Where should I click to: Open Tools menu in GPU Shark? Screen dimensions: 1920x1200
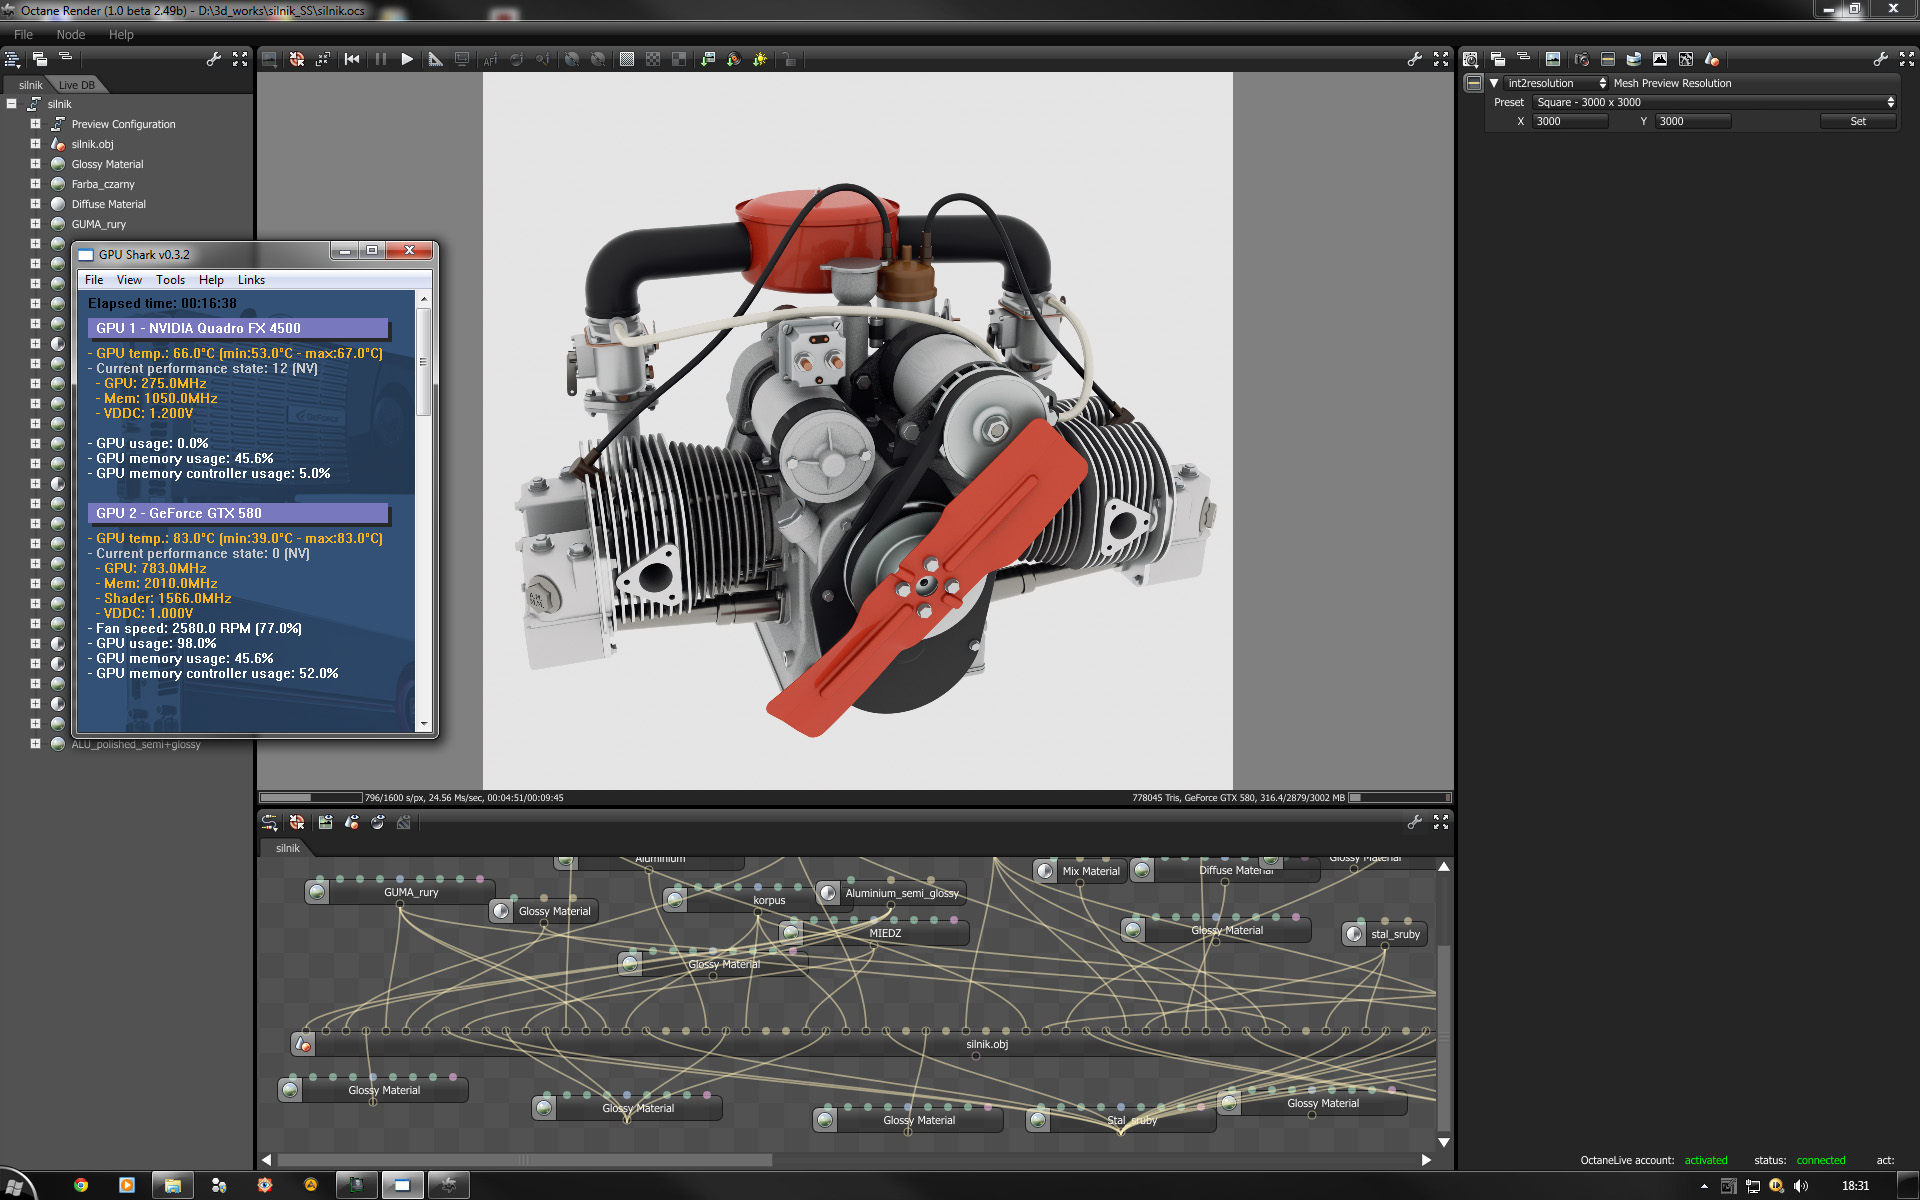click(x=170, y=280)
